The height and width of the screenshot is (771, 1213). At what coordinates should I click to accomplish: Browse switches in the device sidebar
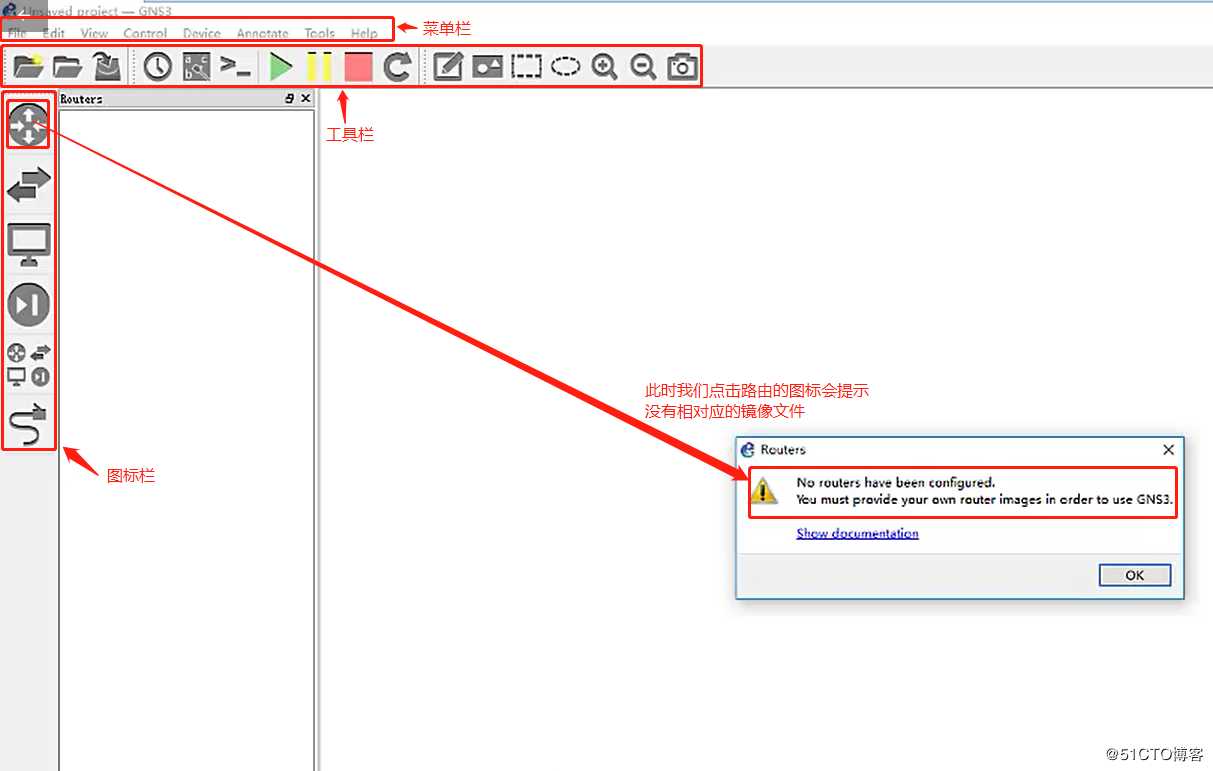pos(28,185)
